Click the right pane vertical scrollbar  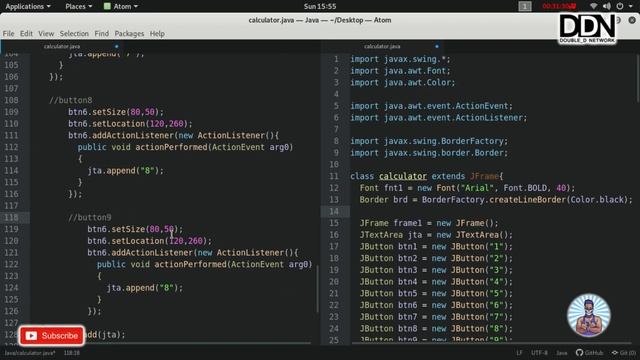click(637, 78)
